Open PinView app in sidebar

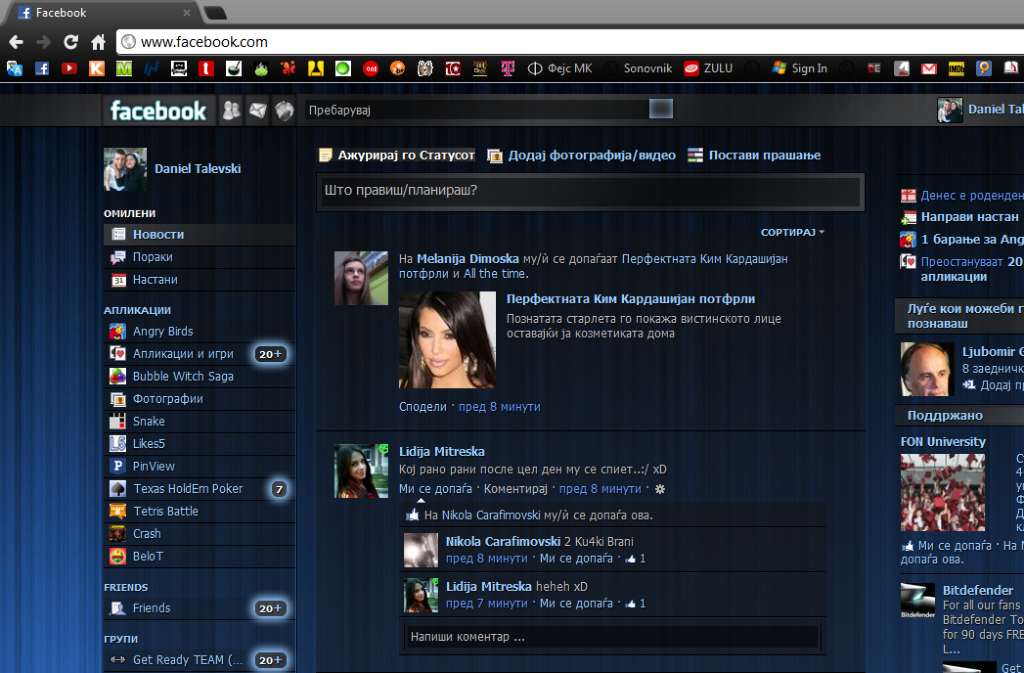[x=153, y=467]
